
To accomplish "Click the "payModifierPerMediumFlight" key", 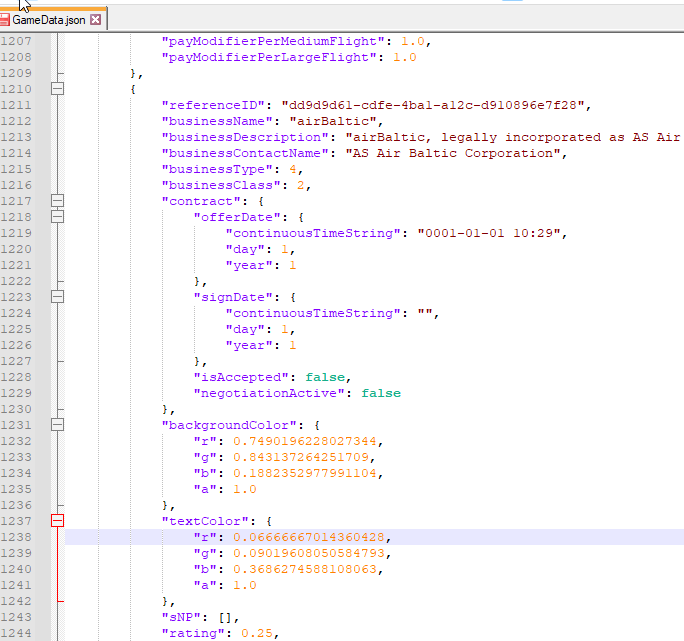I will click(x=273, y=41).
